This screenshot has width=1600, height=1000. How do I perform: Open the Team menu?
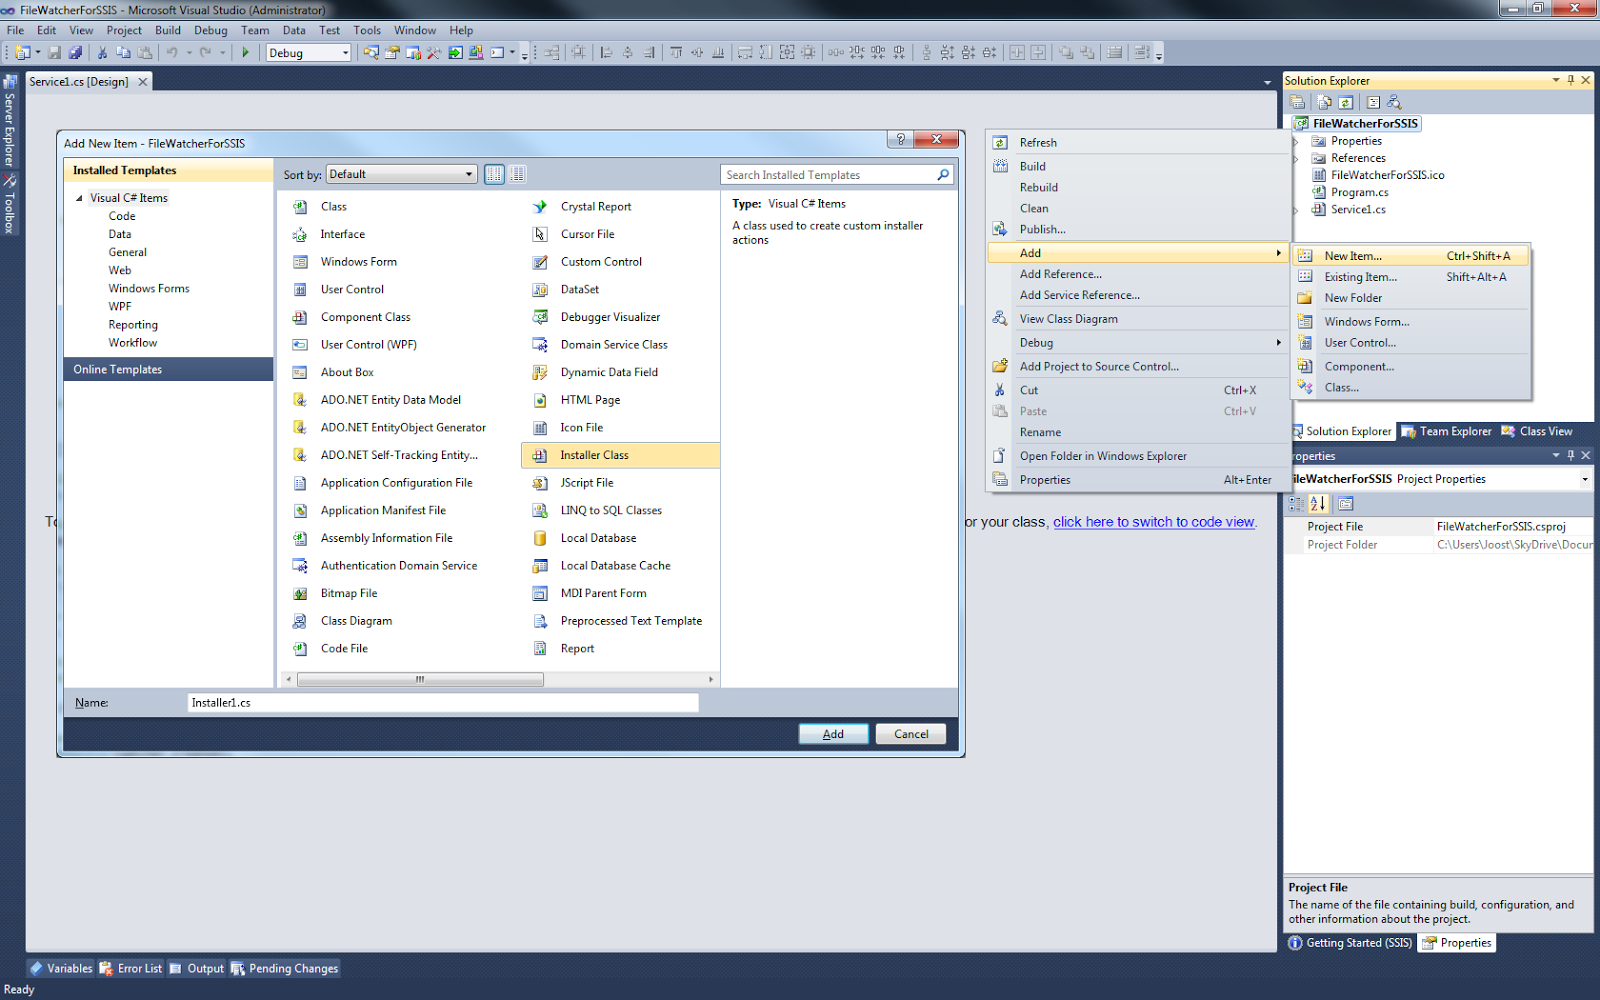pos(255,30)
